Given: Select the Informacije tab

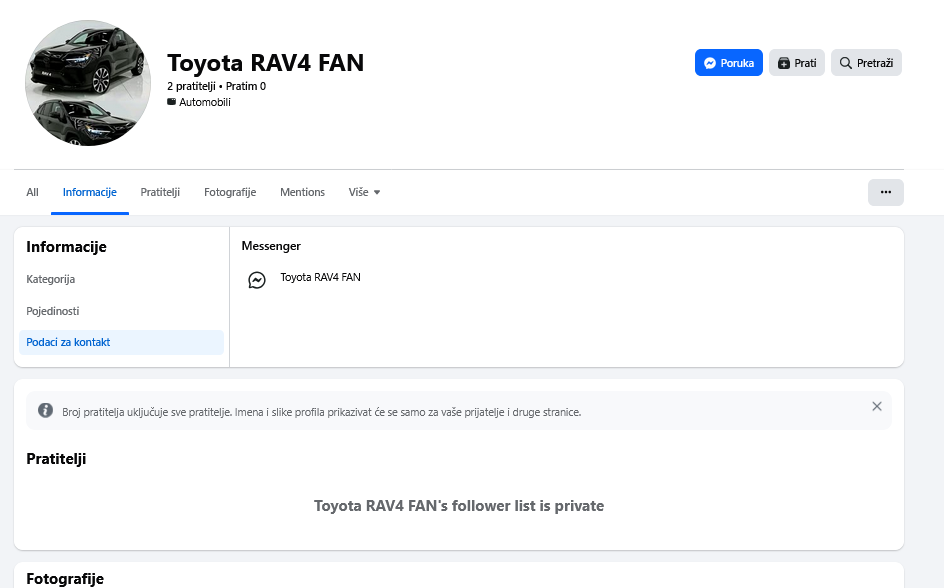Looking at the screenshot, I should [x=90, y=192].
